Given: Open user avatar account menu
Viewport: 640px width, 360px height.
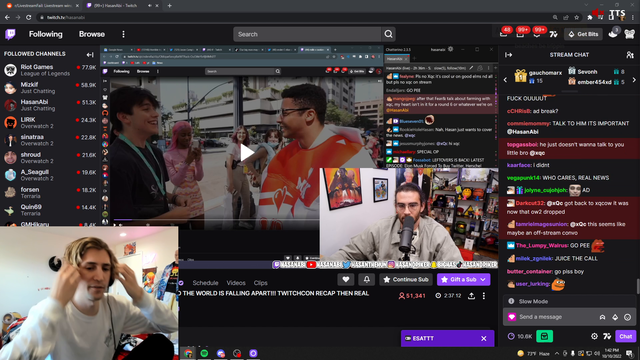Looking at the screenshot, I should tap(630, 34).
